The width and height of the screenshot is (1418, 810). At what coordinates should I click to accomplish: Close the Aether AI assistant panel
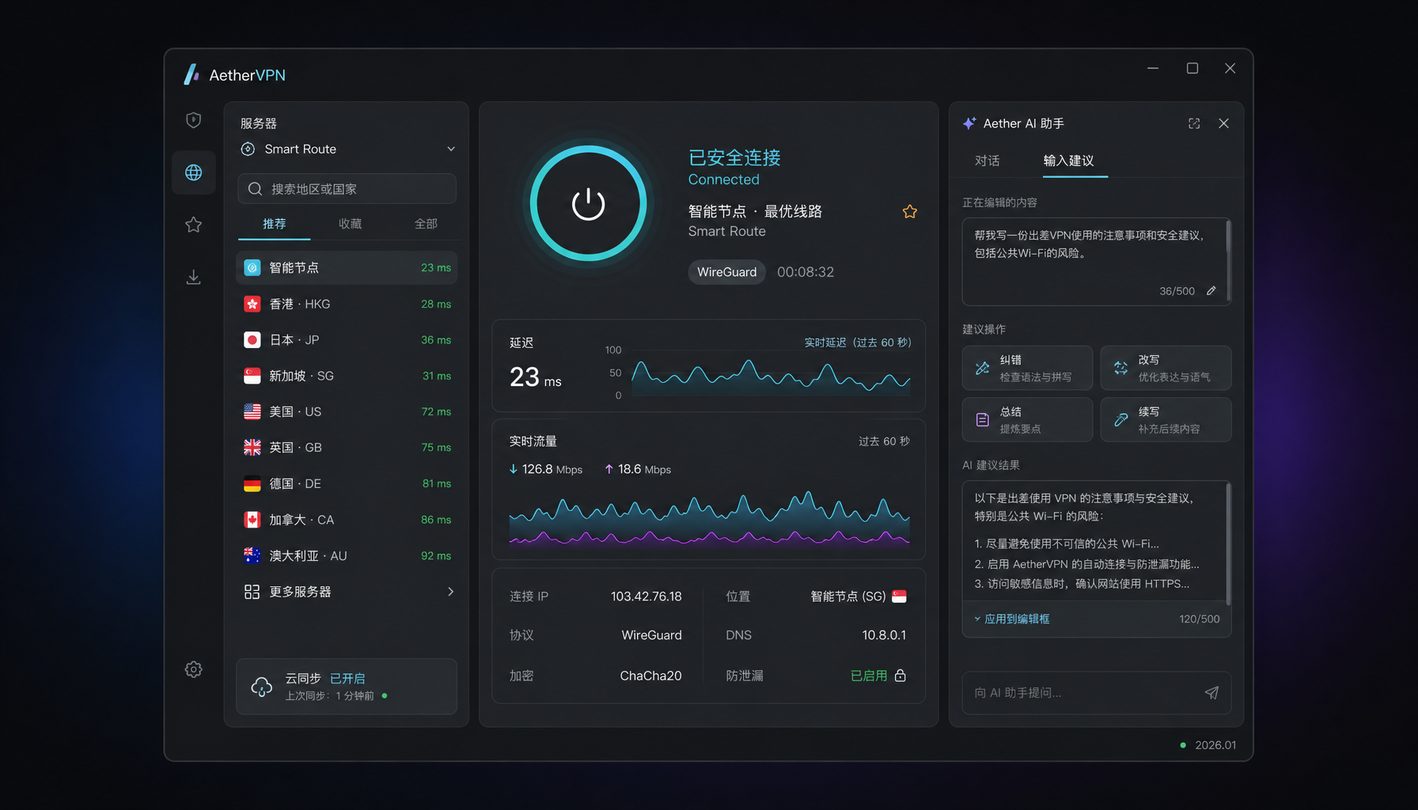coord(1224,123)
